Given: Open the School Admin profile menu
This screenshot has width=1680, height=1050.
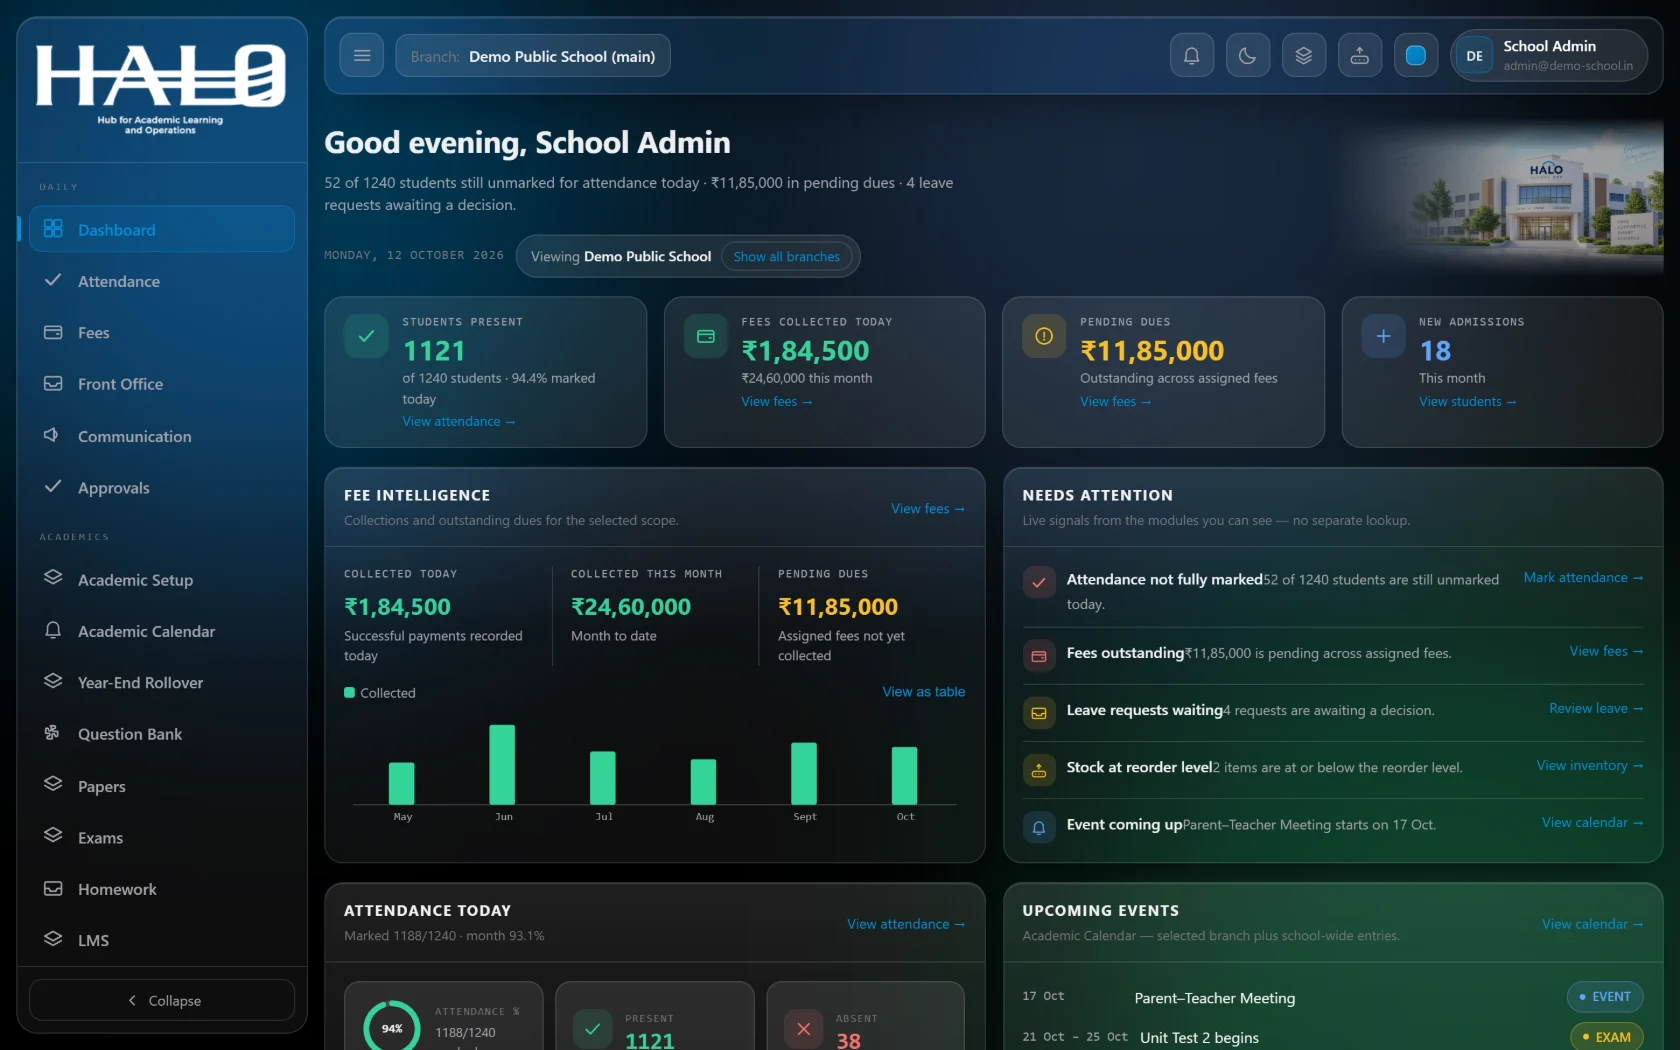Looking at the screenshot, I should [1549, 56].
